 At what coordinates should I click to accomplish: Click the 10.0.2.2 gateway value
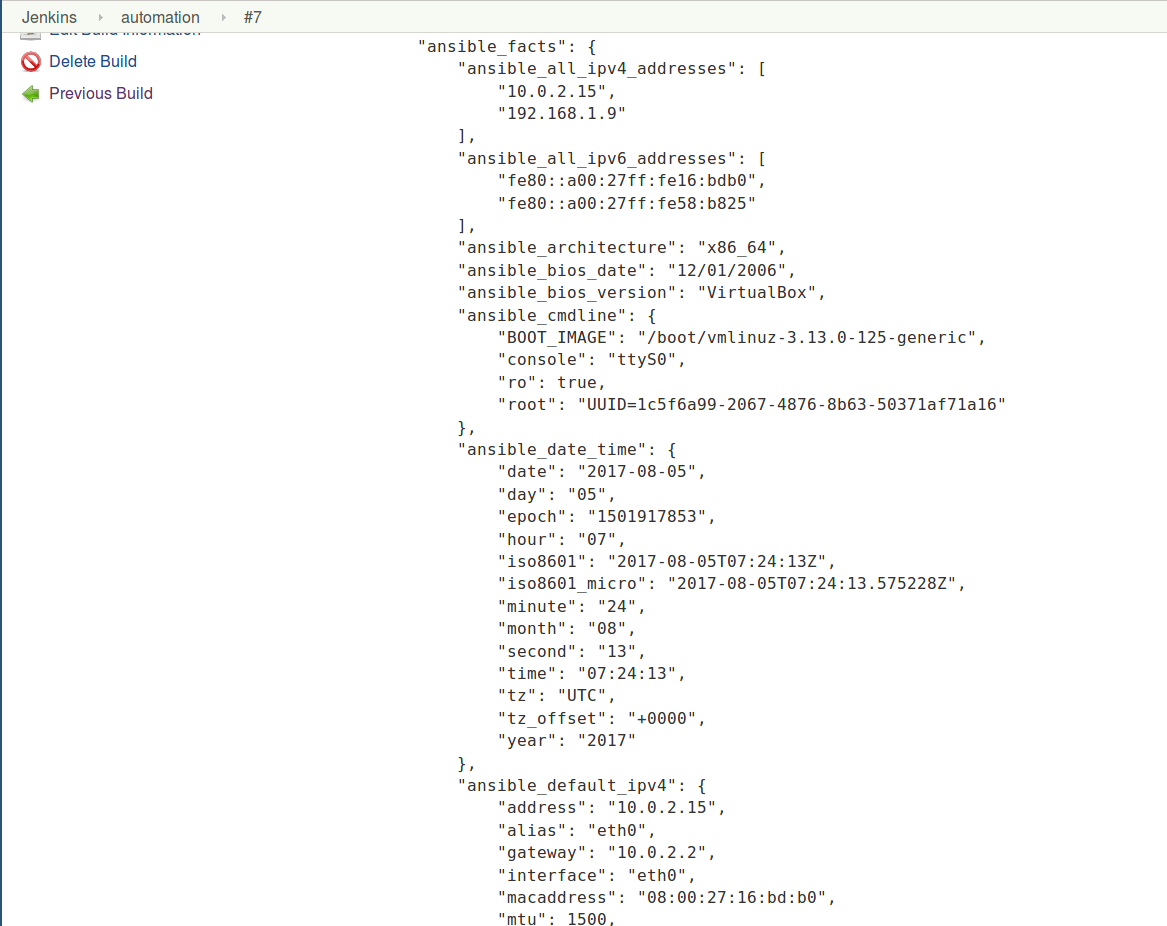pos(648,852)
